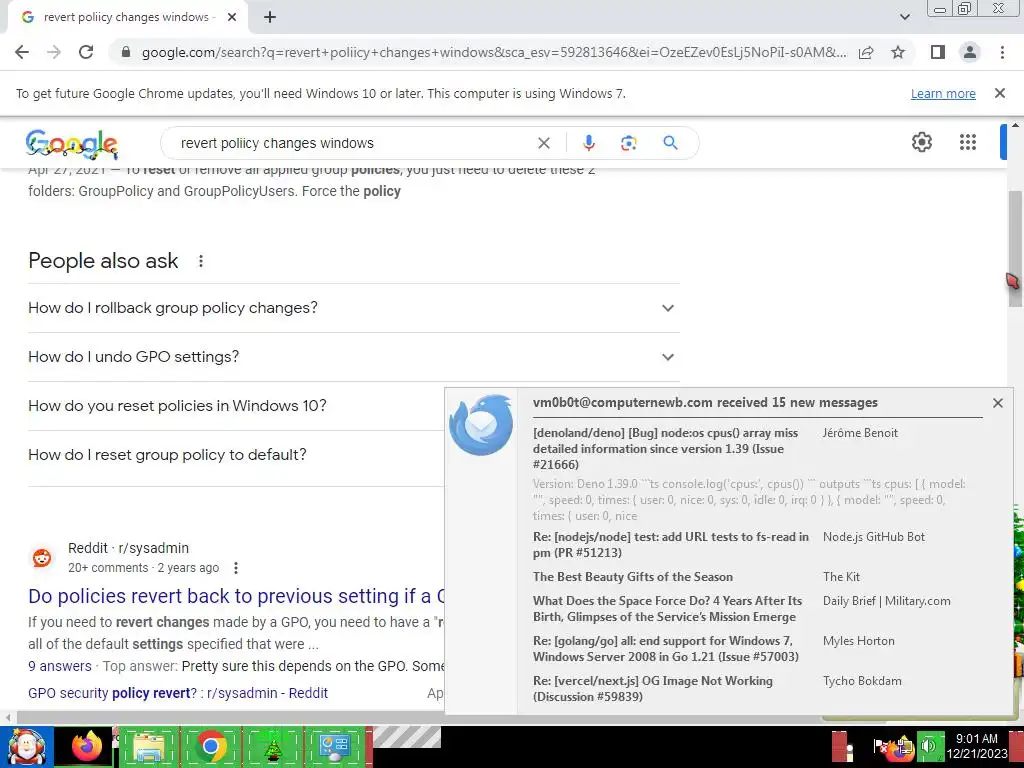The width and height of the screenshot is (1024, 768).
Task: Open 'Re: [nodejs/node] test: add URL tests' message
Action: pos(671,545)
